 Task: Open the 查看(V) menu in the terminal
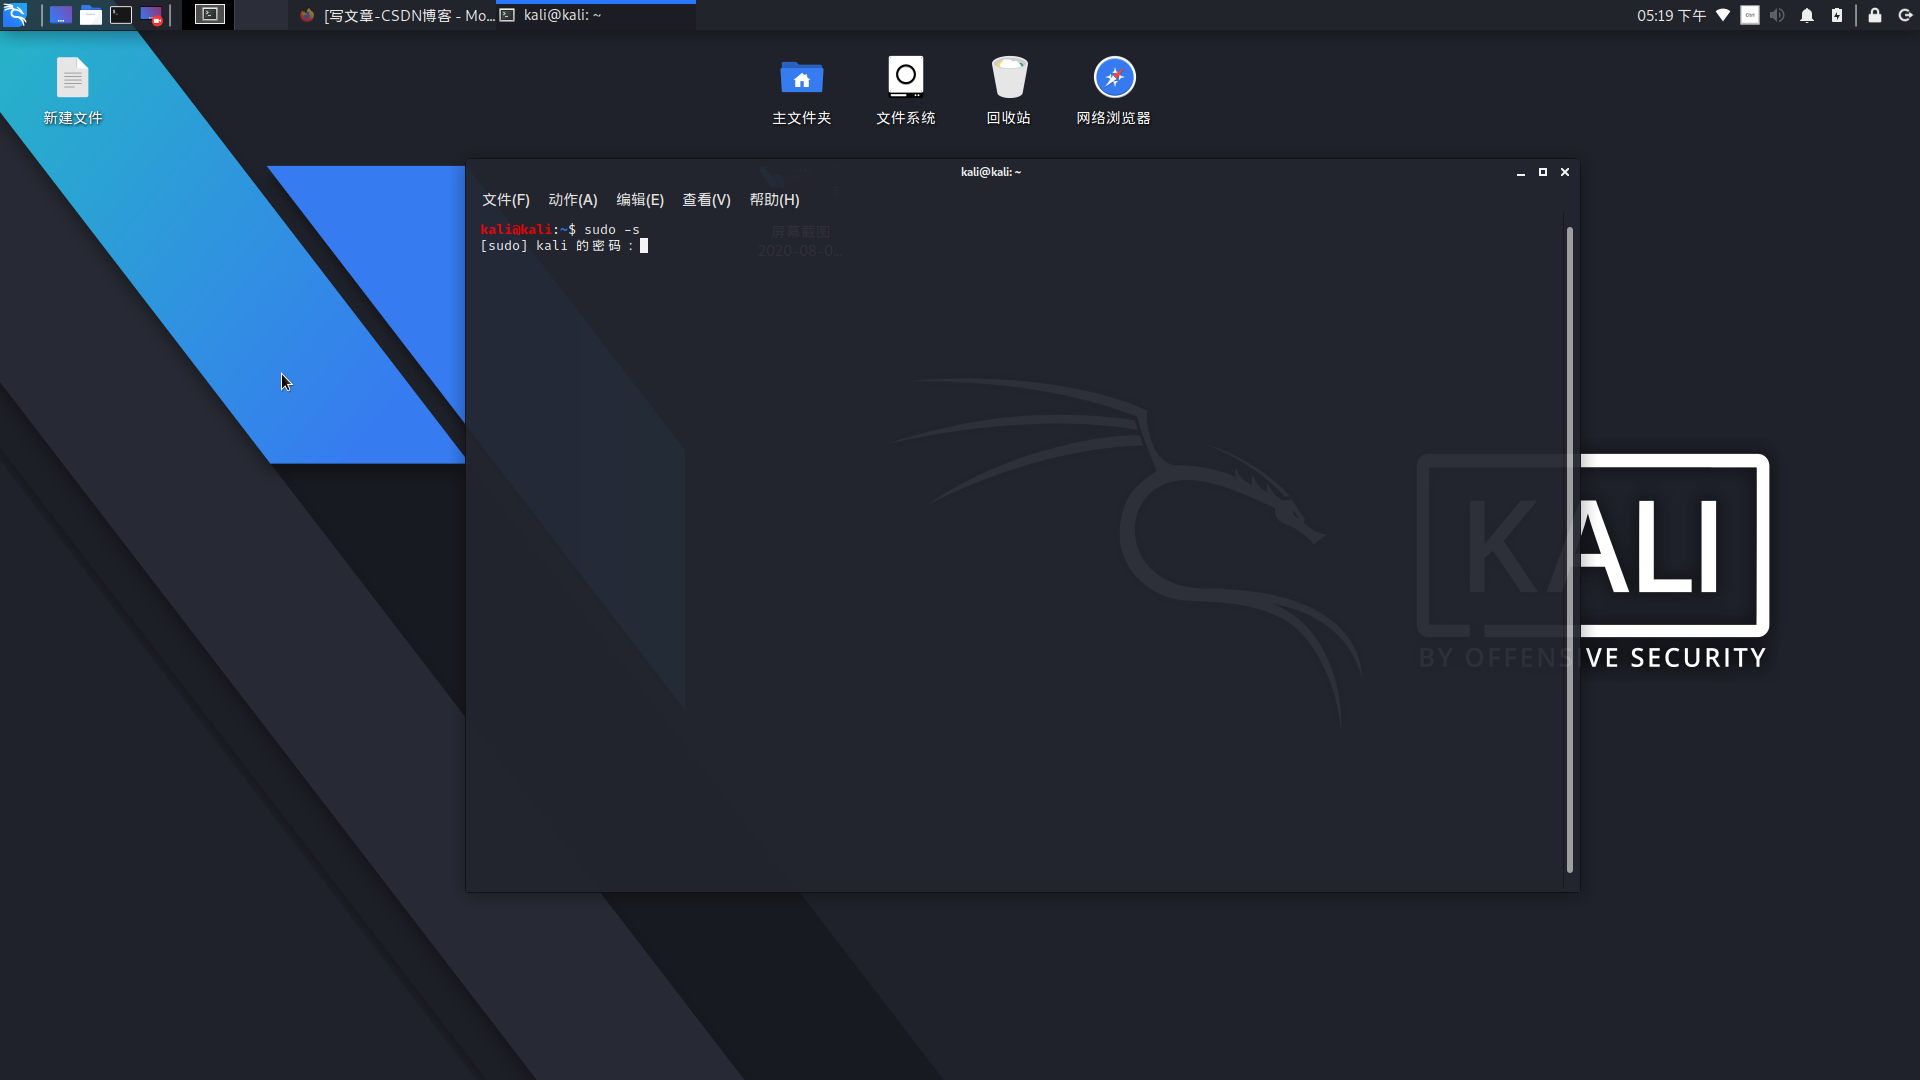706,200
